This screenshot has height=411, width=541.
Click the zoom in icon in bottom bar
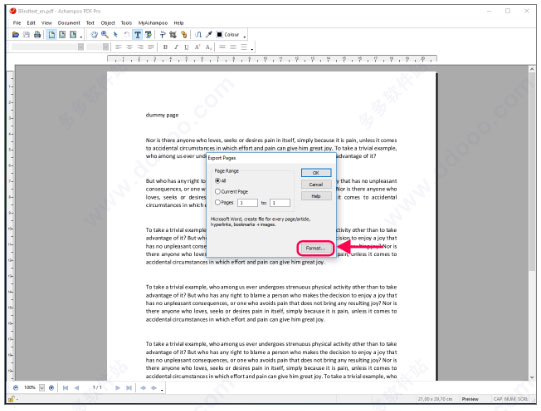[51, 388]
